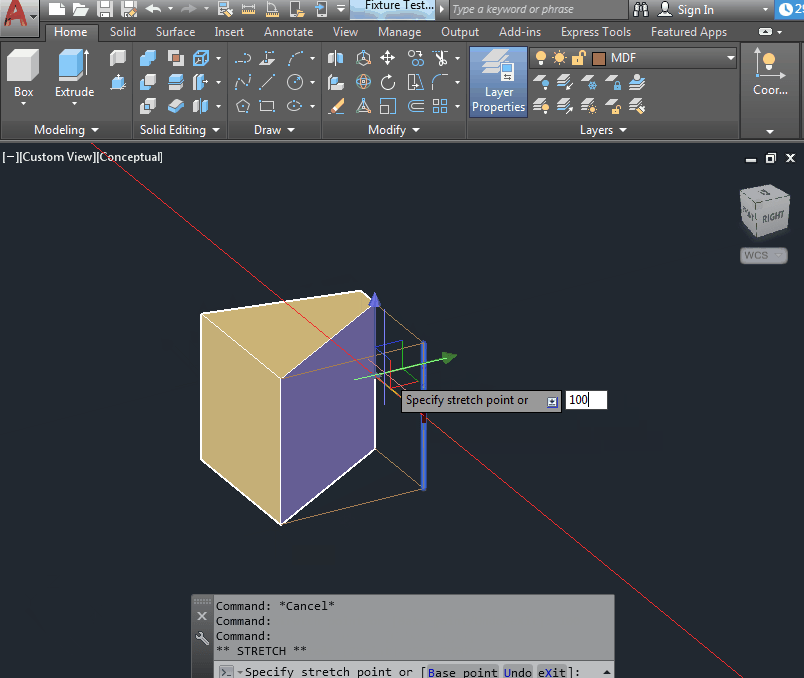
Task: Click the Polysolid tool icon
Action: [x=118, y=58]
